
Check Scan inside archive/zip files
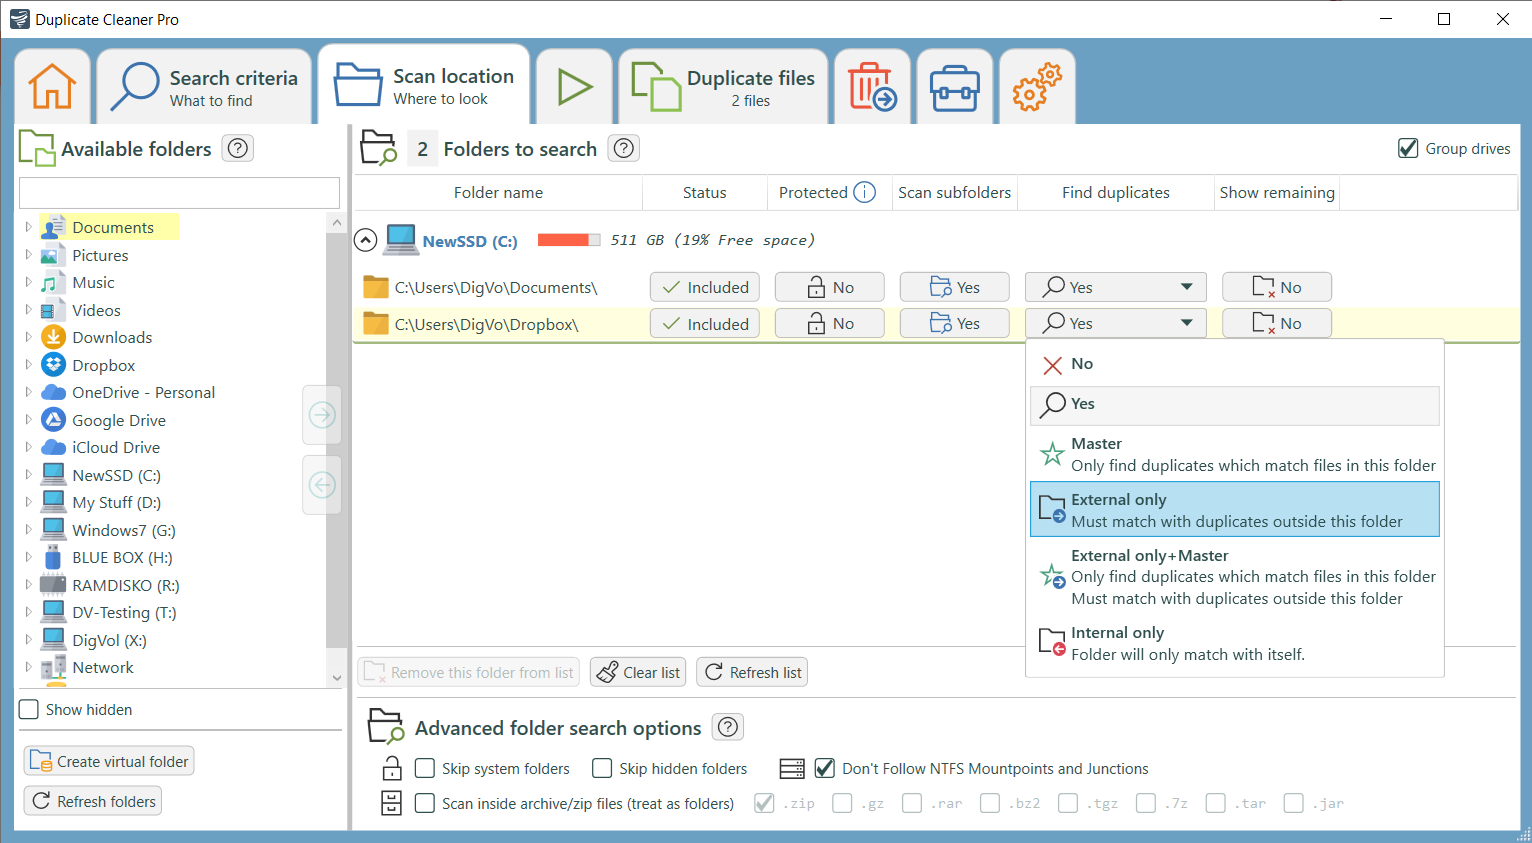click(424, 803)
